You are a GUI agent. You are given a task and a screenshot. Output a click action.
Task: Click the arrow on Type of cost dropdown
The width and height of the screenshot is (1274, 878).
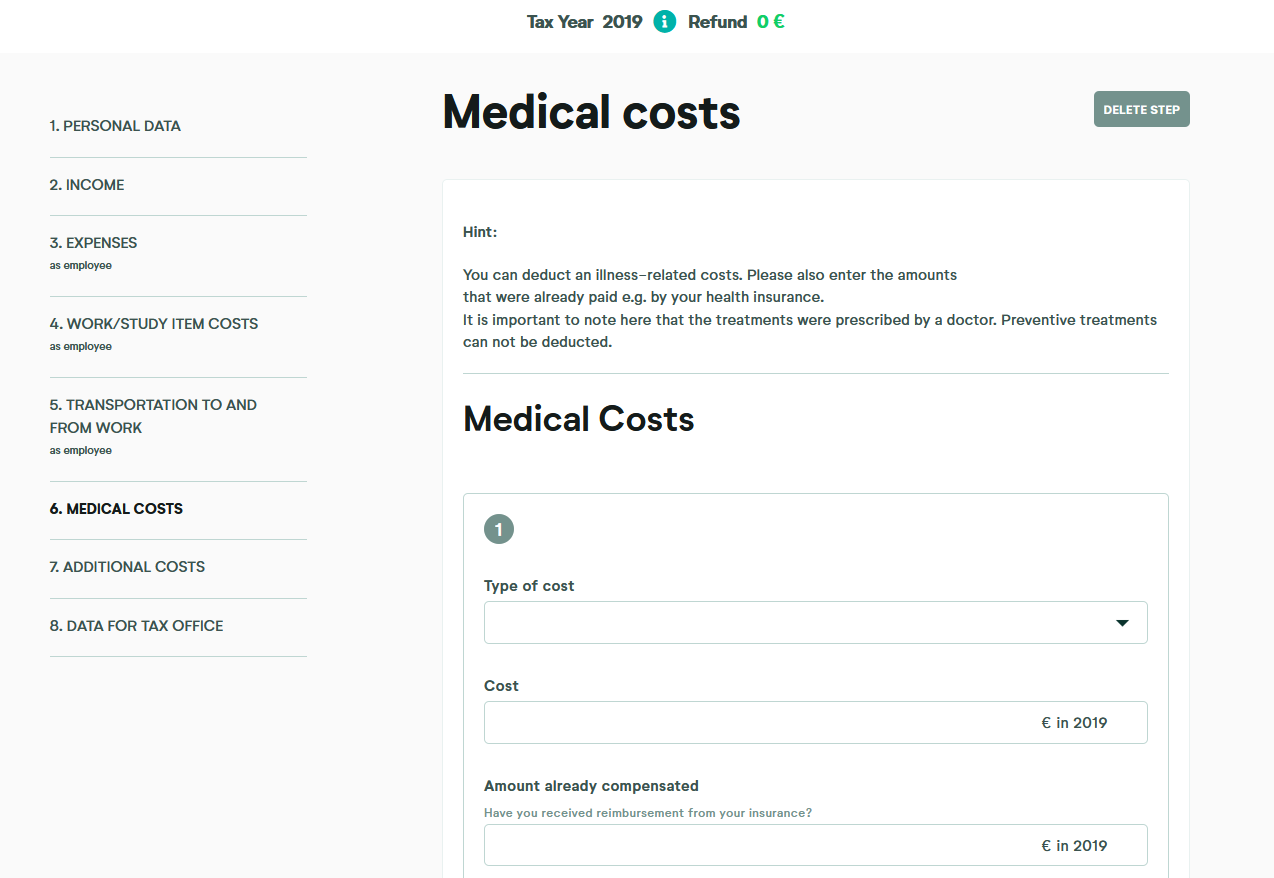tap(1122, 623)
